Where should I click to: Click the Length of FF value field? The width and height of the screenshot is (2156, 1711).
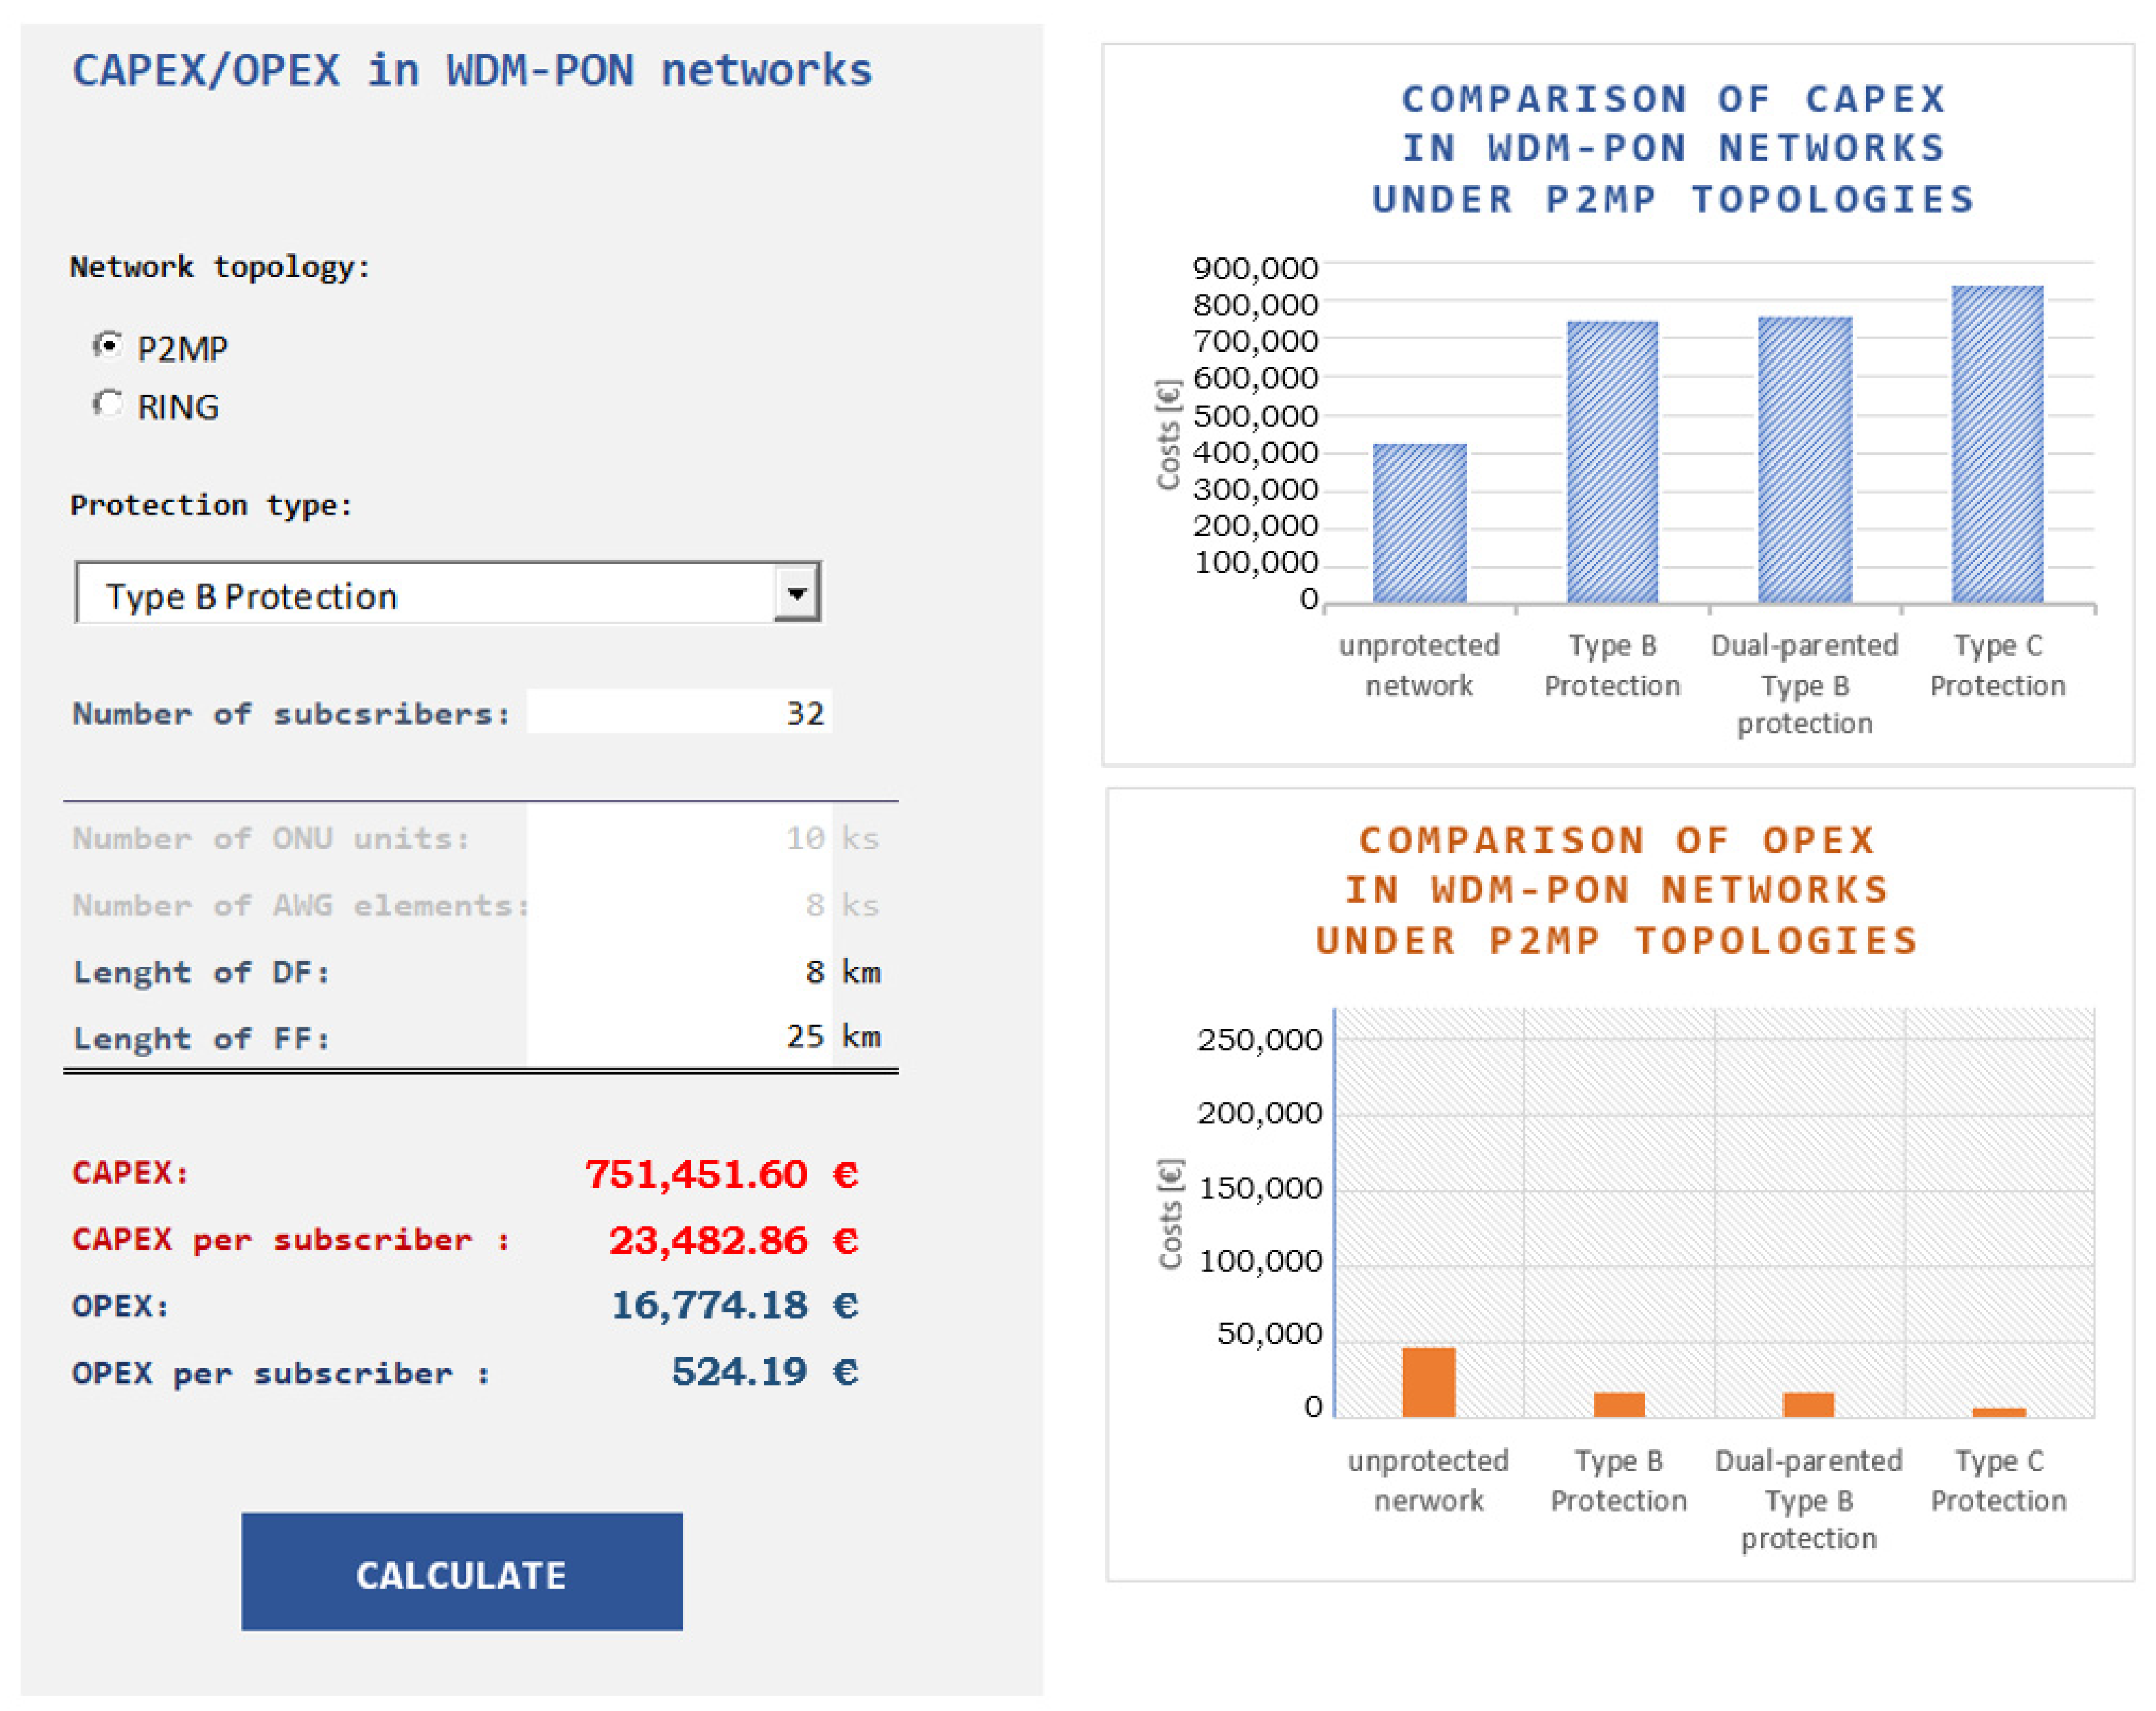[679, 1037]
